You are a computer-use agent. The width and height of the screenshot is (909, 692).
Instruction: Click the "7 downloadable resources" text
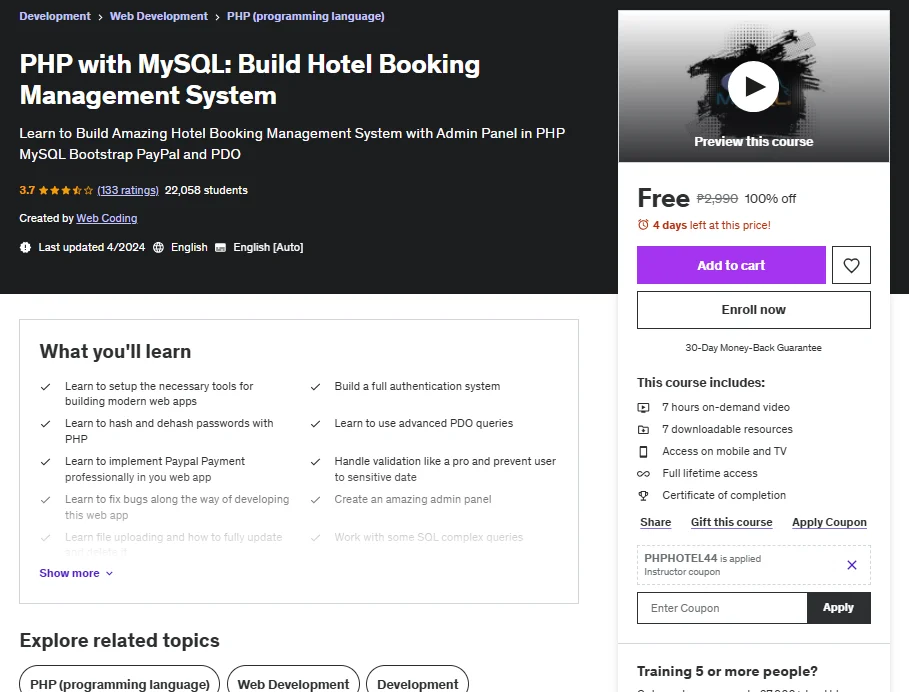click(x=727, y=429)
